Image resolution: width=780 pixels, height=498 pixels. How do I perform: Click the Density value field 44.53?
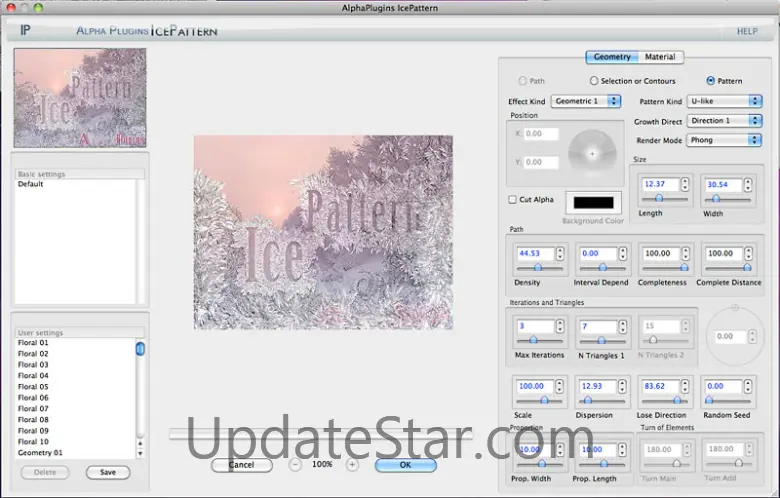pos(535,254)
